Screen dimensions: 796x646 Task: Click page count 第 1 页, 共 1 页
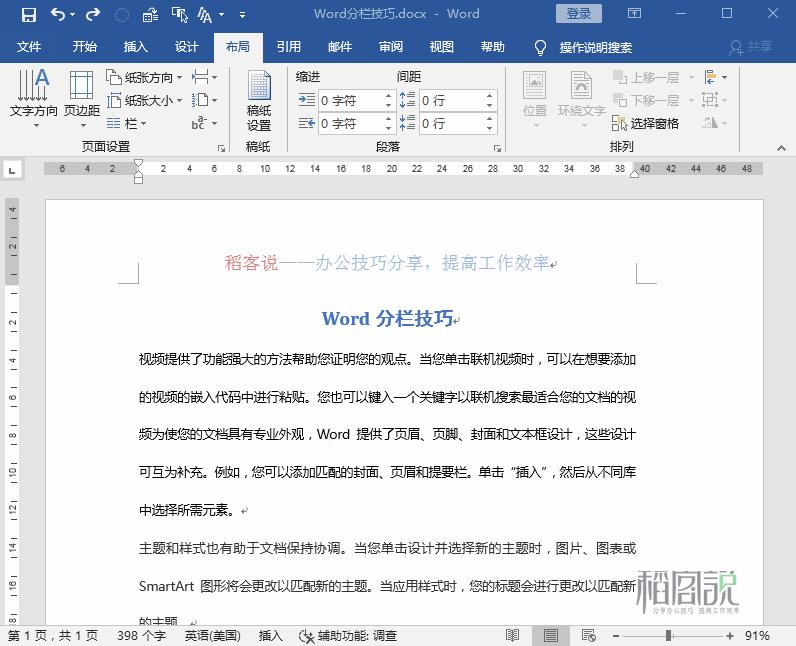(x=53, y=636)
